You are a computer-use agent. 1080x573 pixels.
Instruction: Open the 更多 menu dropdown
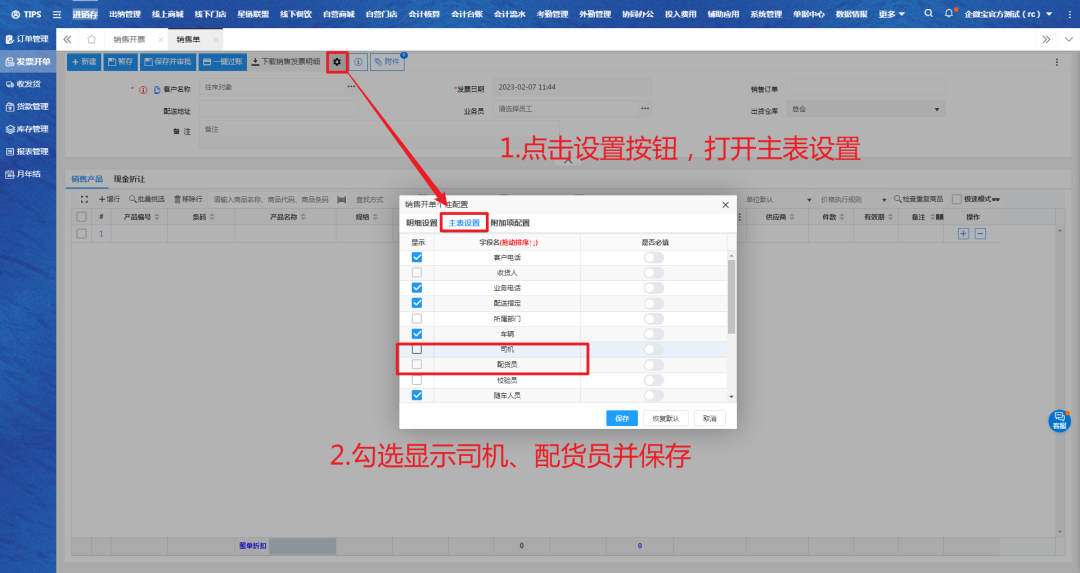tap(892, 14)
